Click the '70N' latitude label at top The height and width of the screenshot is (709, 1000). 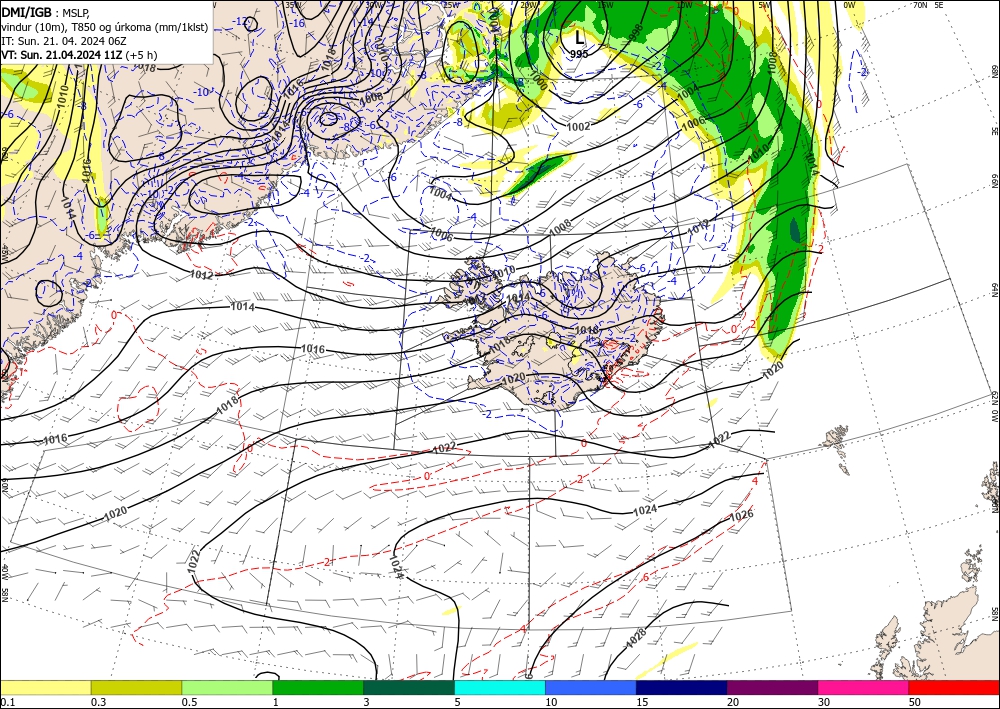(x=920, y=5)
